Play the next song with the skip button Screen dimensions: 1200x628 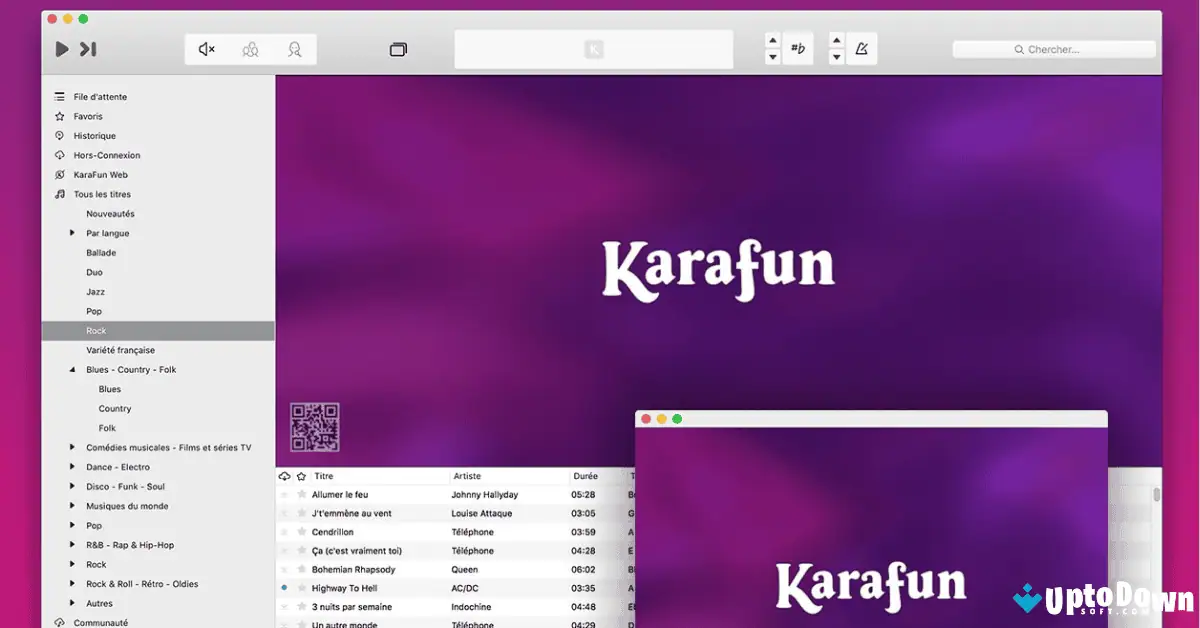pyautogui.click(x=88, y=48)
